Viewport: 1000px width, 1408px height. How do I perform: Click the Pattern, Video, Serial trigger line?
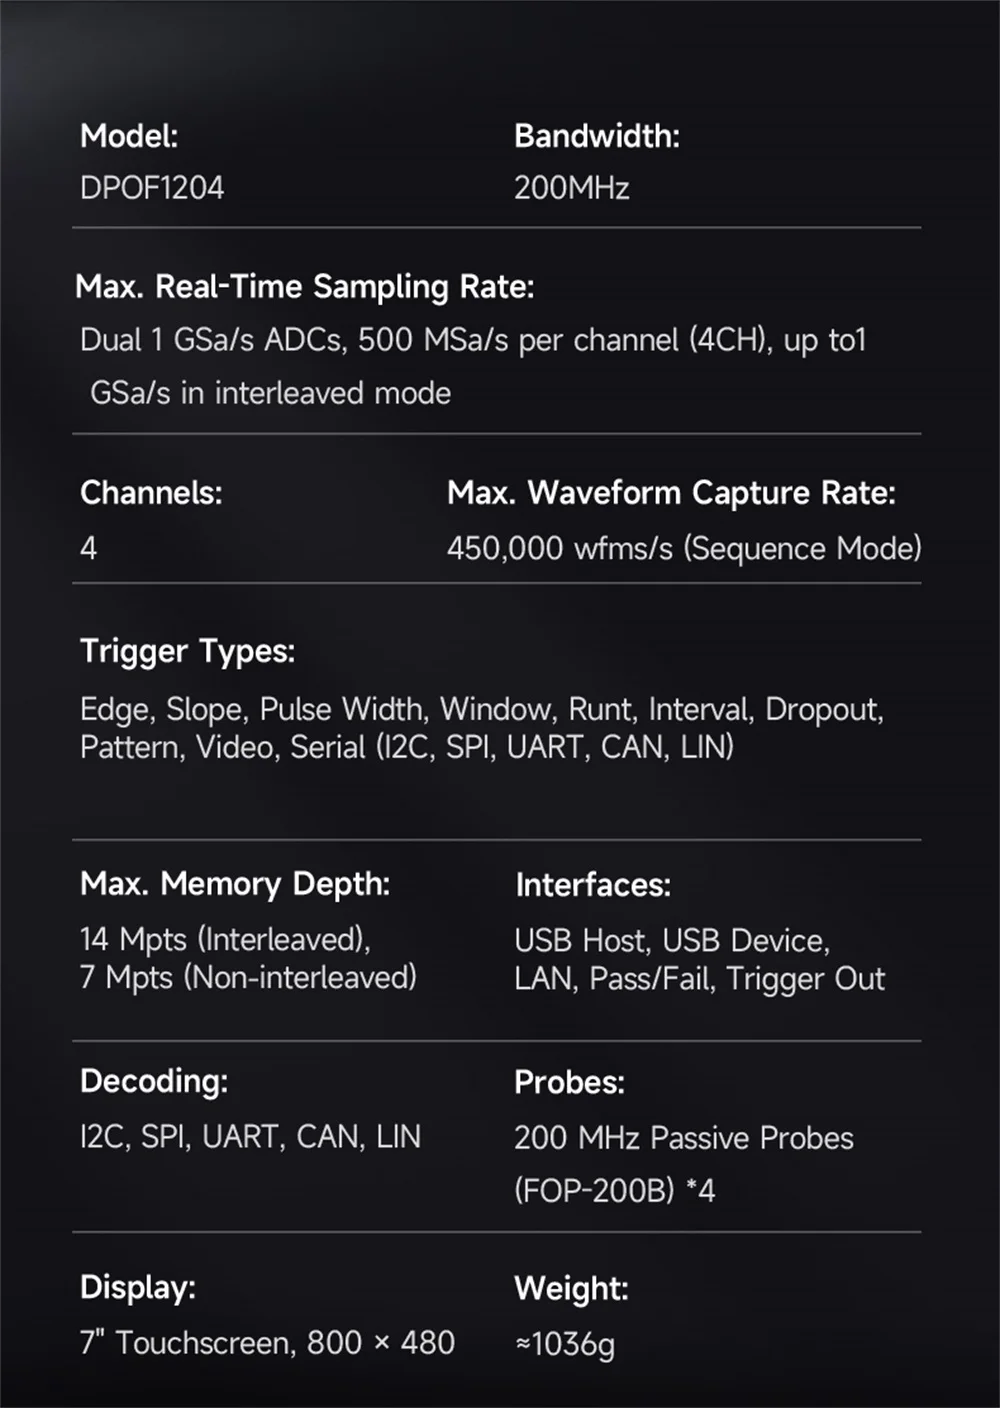[x=407, y=748]
